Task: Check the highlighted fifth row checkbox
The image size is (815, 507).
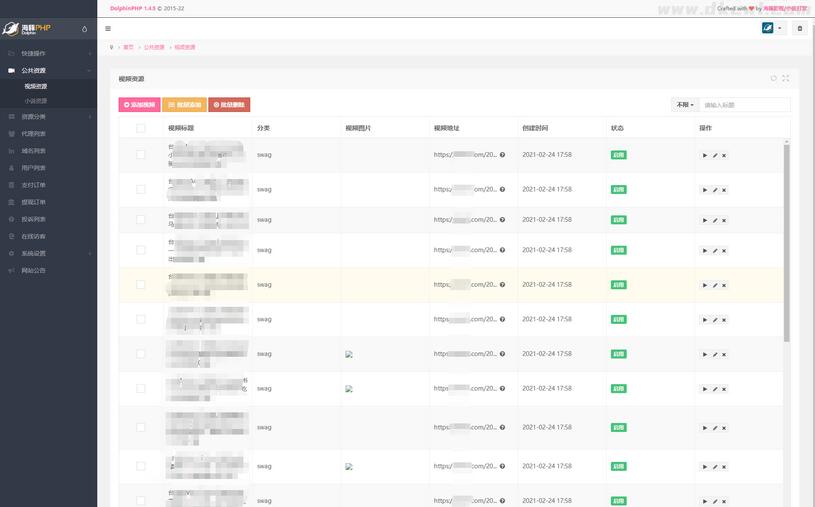Action: pos(141,285)
